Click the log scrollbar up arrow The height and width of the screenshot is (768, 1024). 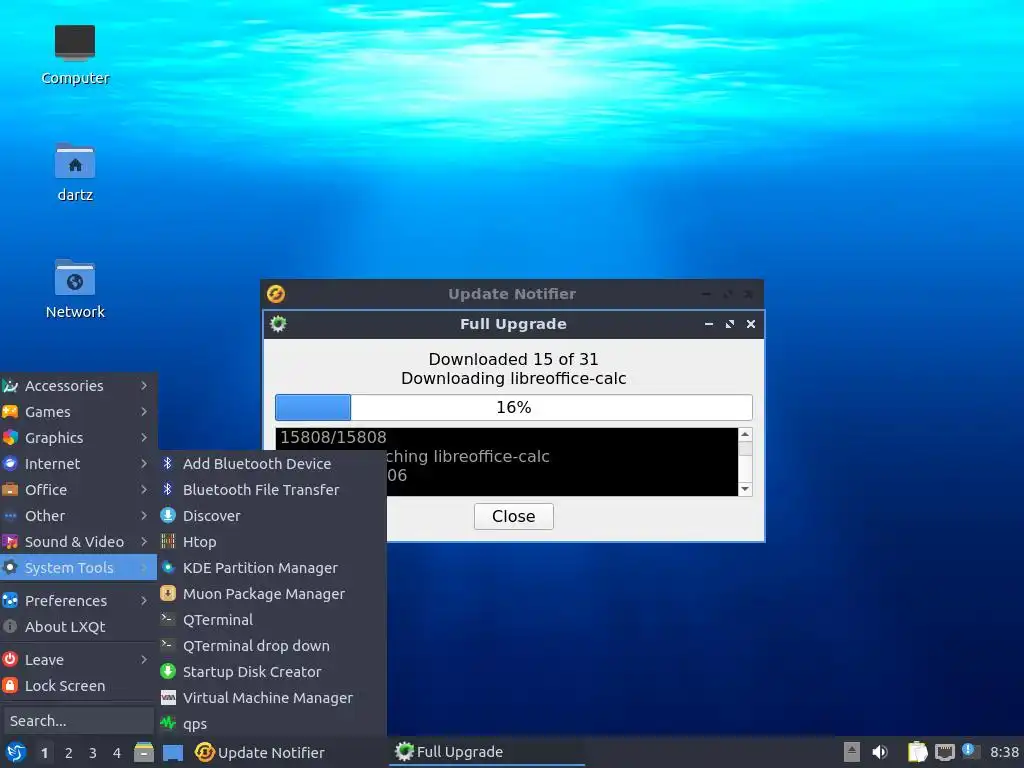tap(744, 435)
